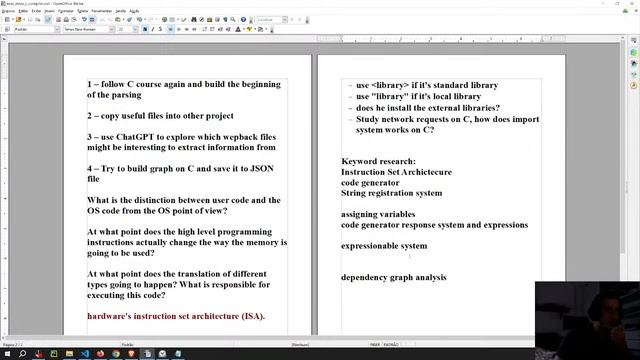Toggle Bullets list
Screen dimensions: 640x360
[x=212, y=29]
